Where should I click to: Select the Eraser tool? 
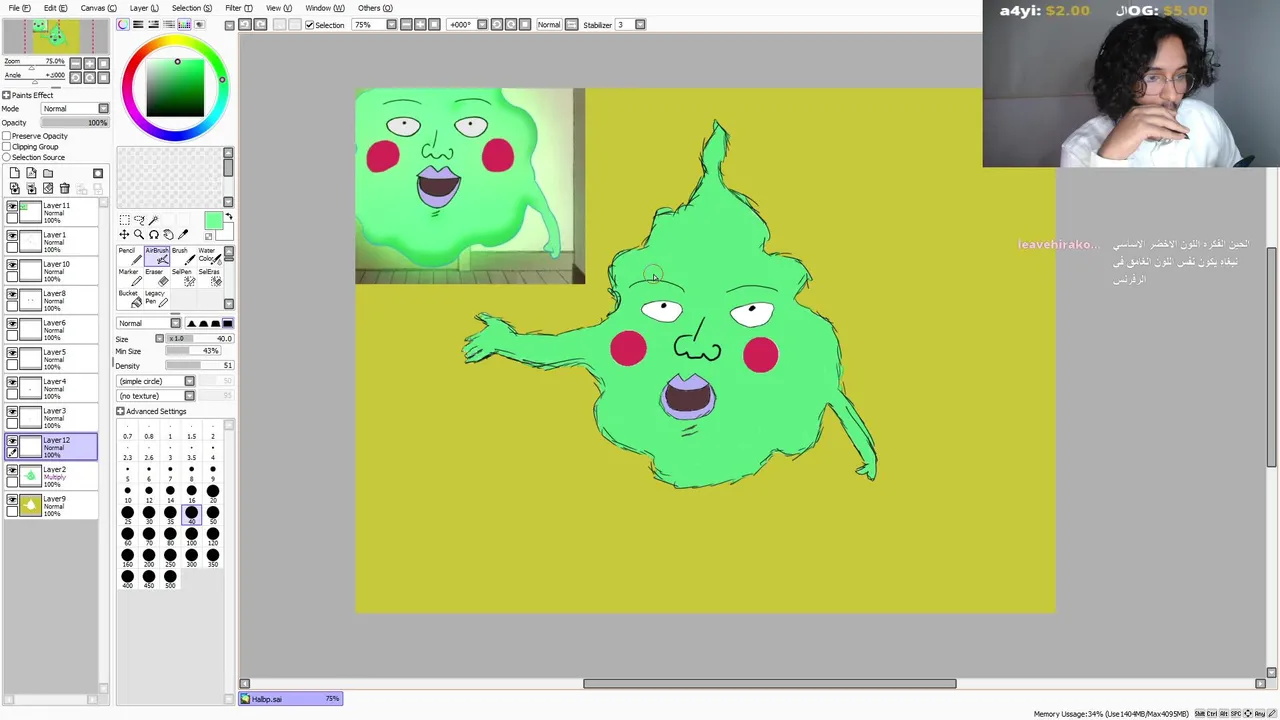point(155,277)
